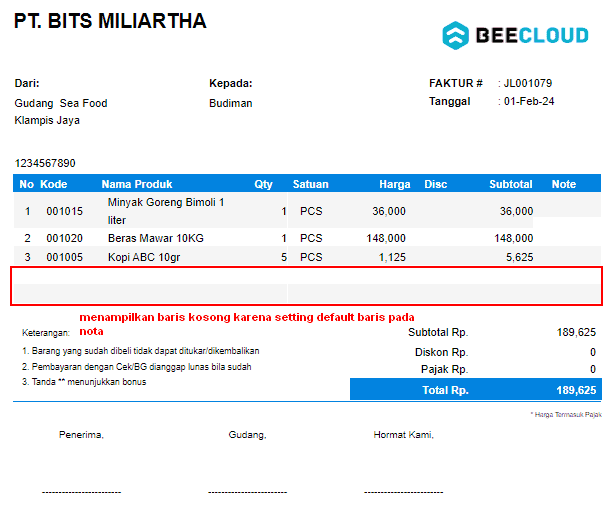Screen dimensions: 616x507
Task: Click the Subtotal column header
Action: coord(511,184)
